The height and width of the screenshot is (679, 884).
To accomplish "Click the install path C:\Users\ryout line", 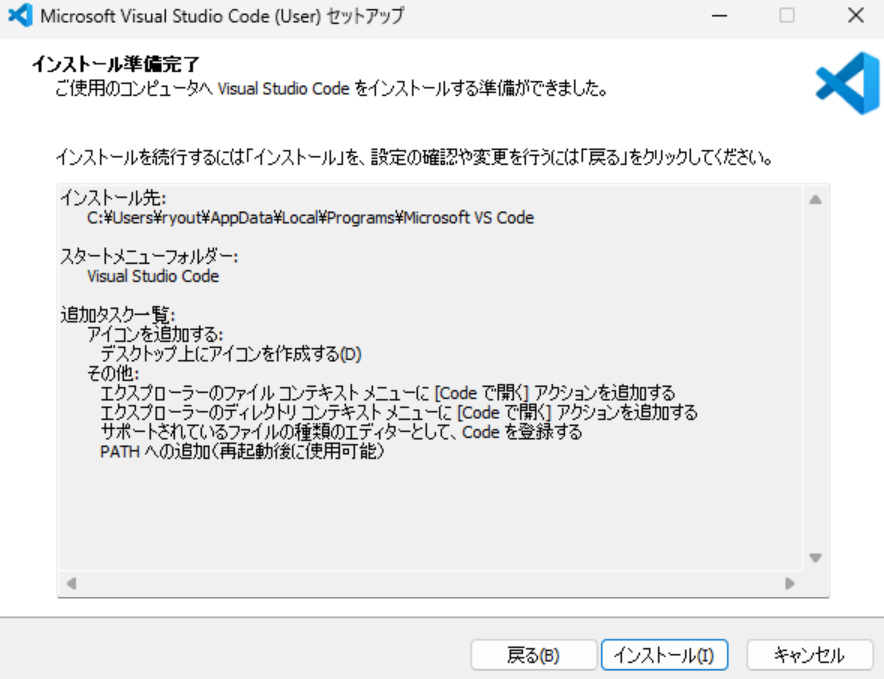I will coord(310,218).
